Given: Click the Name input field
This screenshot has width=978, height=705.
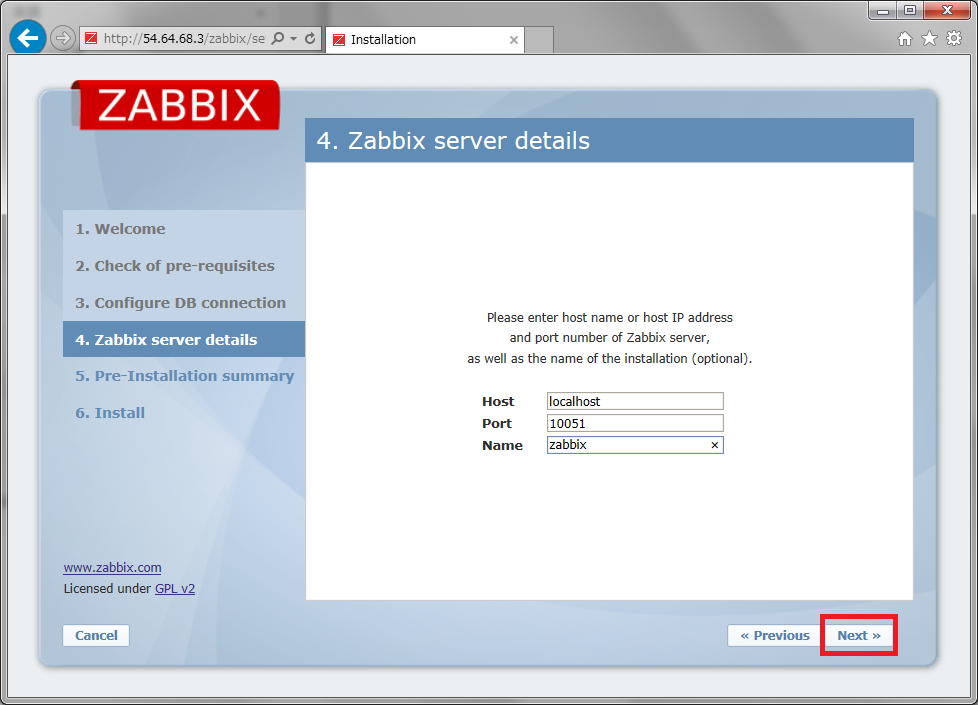Looking at the screenshot, I should coord(635,445).
